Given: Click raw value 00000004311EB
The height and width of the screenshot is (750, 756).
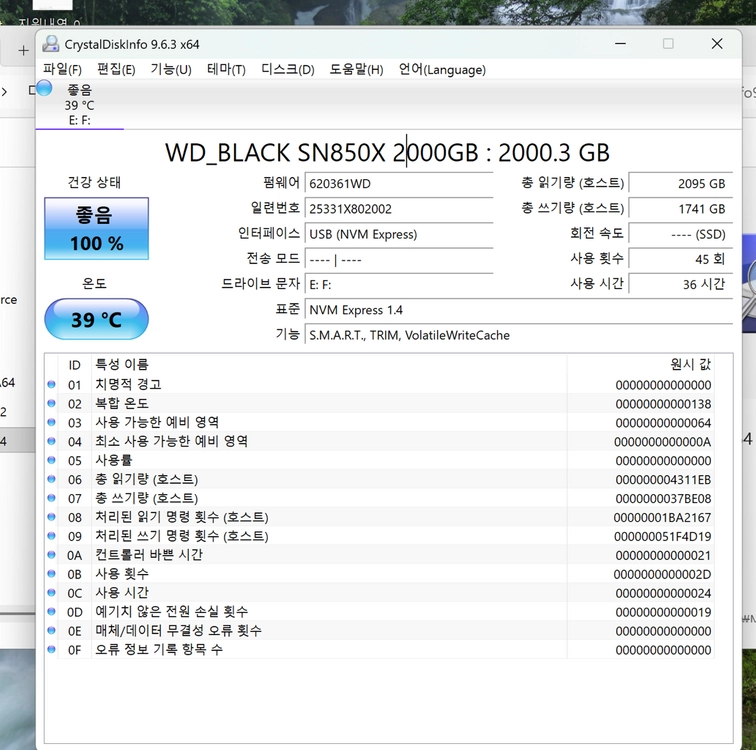Looking at the screenshot, I should [663, 480].
